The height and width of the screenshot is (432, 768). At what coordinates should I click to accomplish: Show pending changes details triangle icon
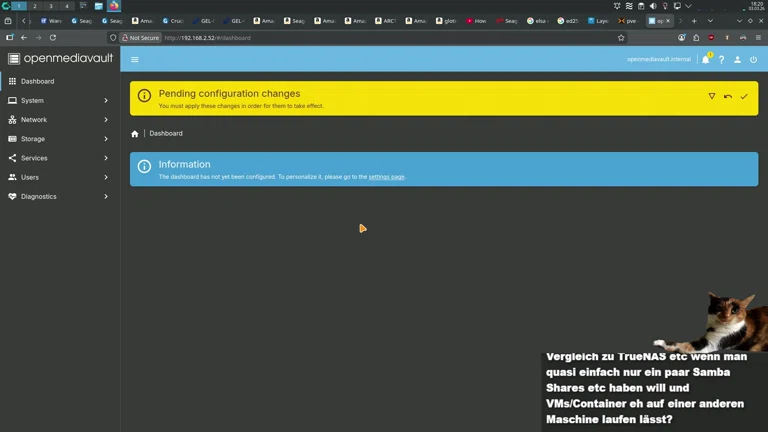(x=712, y=97)
